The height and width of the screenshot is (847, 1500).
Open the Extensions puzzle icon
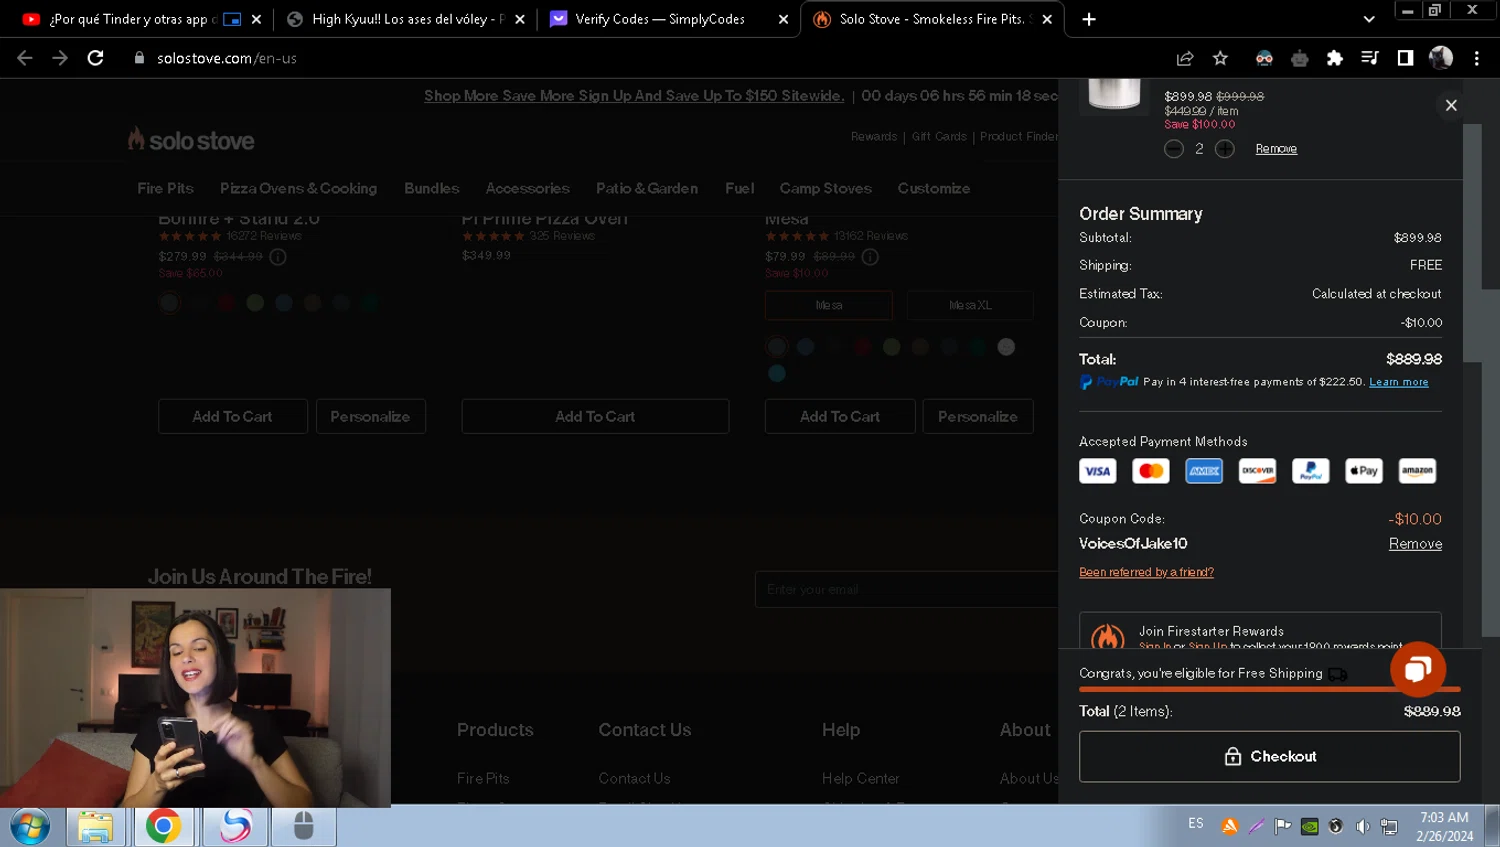tap(1334, 58)
